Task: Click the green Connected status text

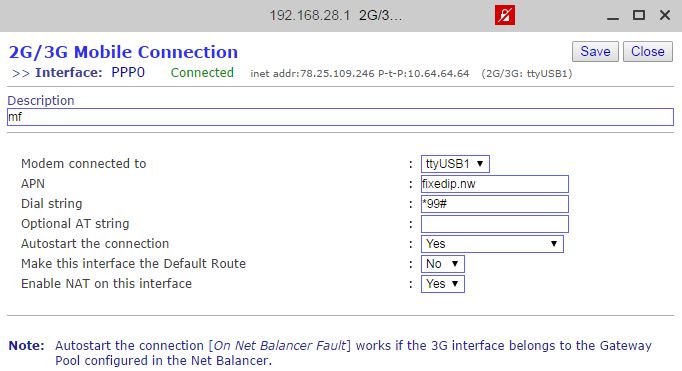Action: (202, 73)
